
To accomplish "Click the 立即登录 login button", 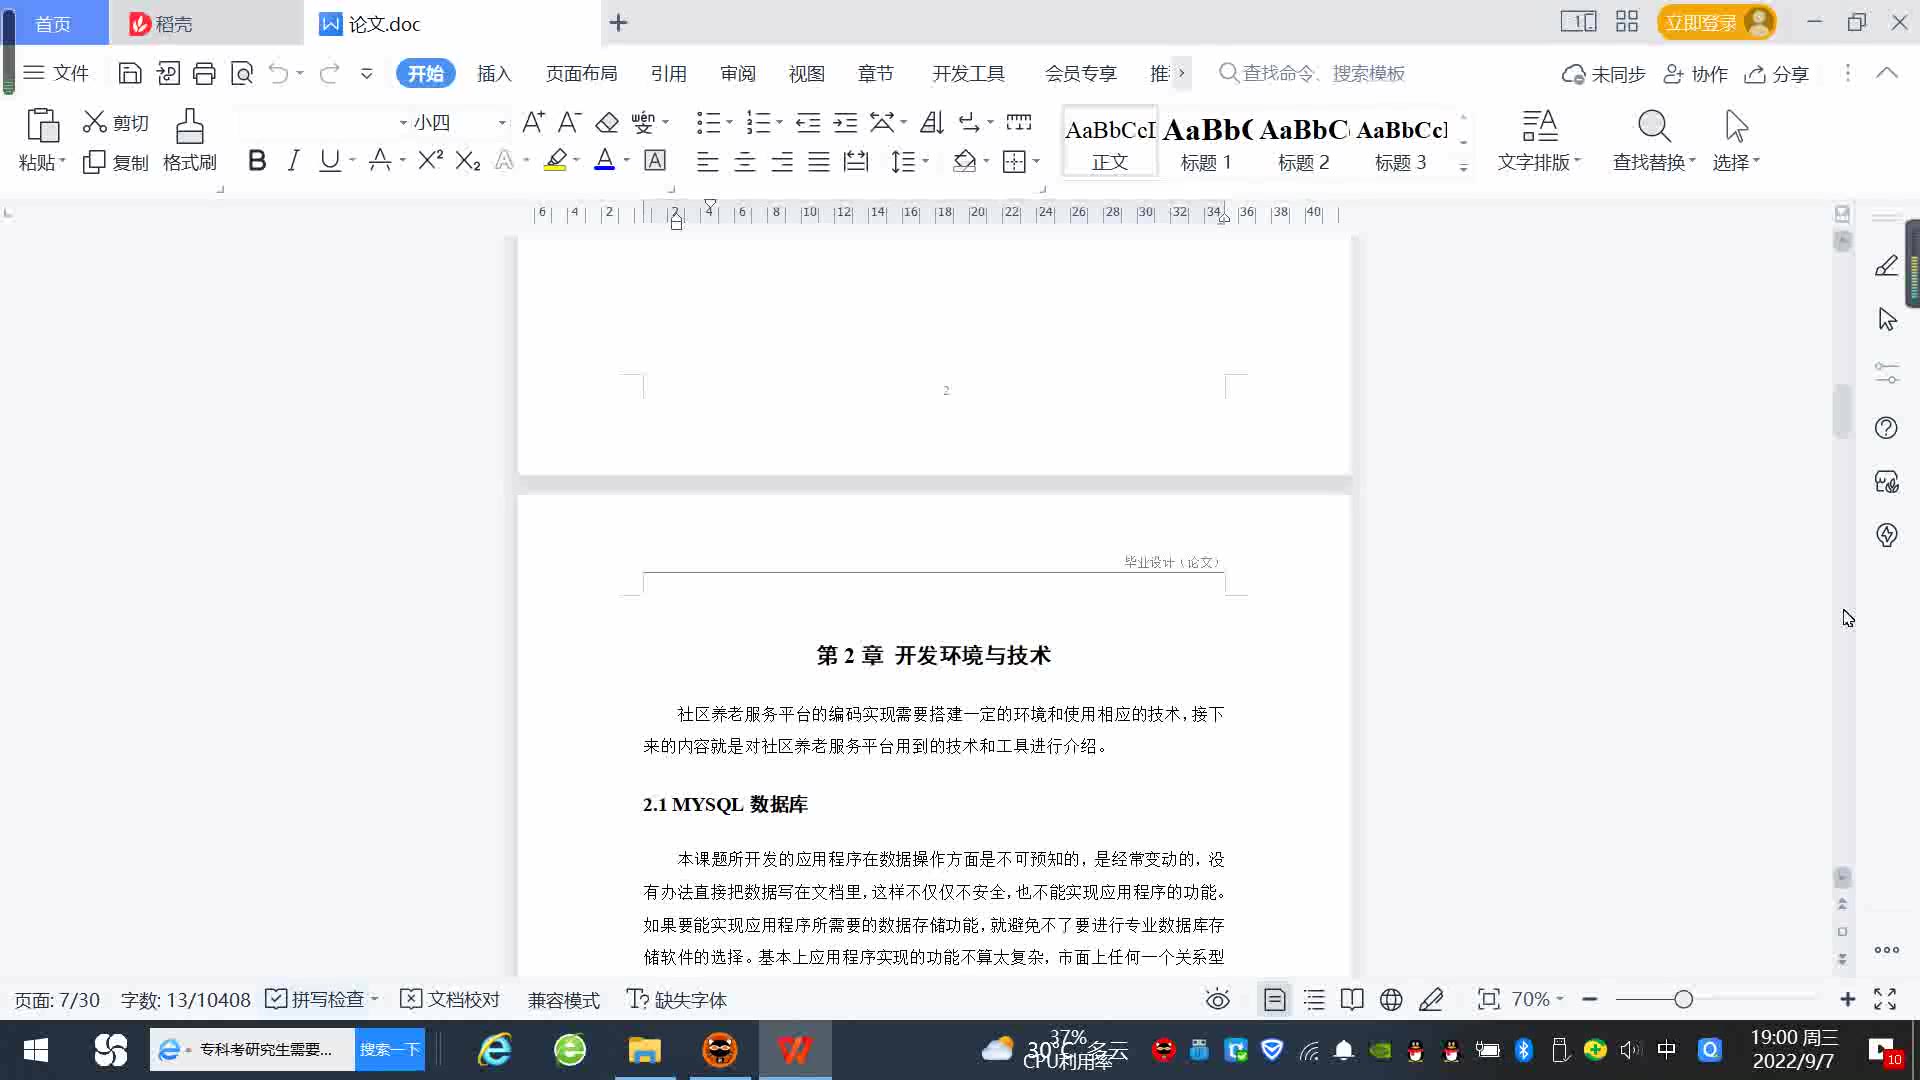I will pos(1701,23).
